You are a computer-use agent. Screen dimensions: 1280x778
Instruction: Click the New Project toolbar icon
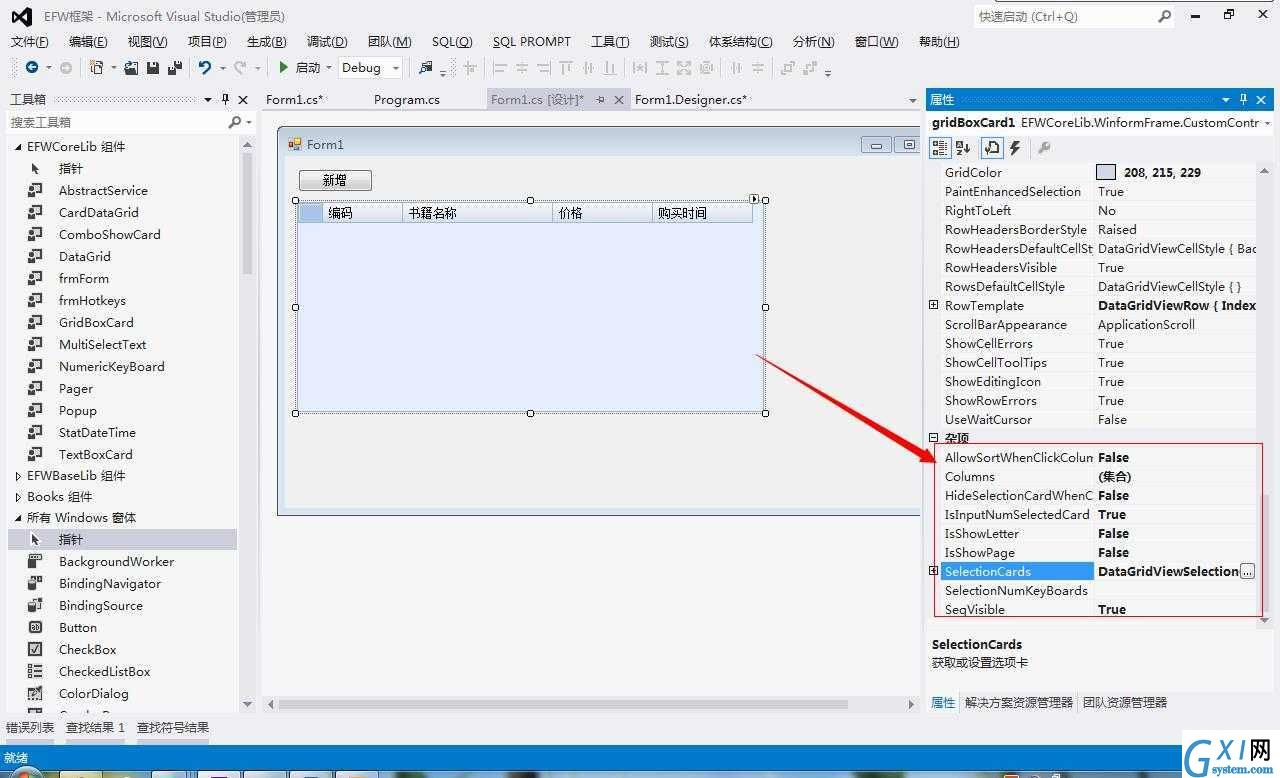(96, 68)
